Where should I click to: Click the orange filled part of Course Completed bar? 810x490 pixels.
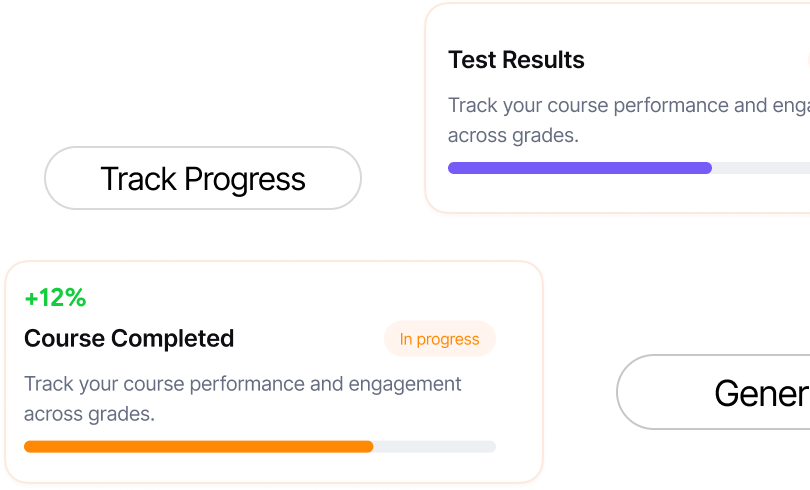pos(200,446)
